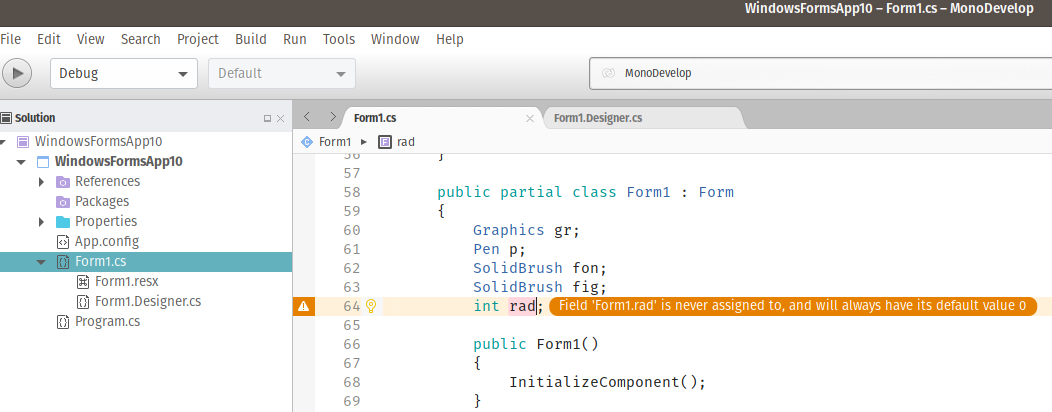This screenshot has height=412, width=1052.
Task: Collapse the WindowsFormsApp10 solution node
Action: click(3, 142)
